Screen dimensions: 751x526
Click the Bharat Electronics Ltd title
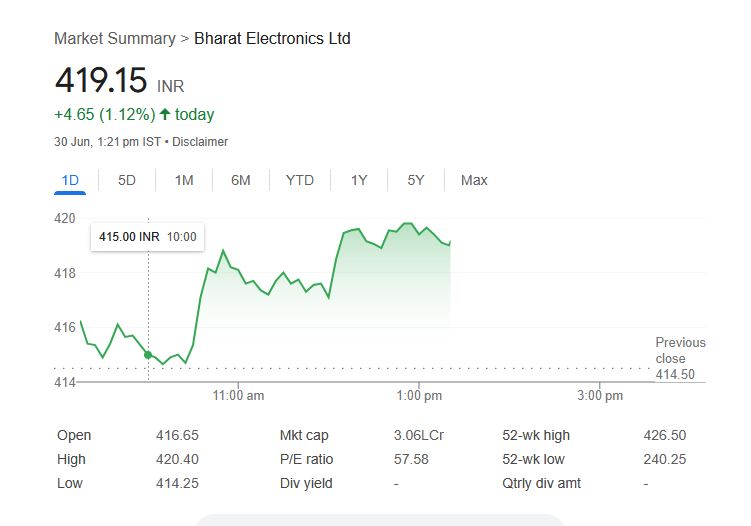pyautogui.click(x=272, y=39)
